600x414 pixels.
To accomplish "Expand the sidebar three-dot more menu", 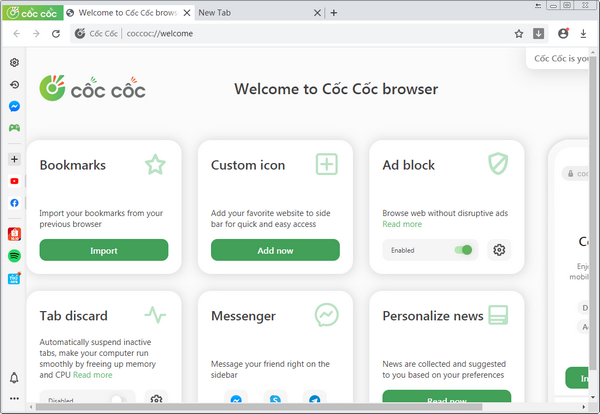I will click(14, 400).
